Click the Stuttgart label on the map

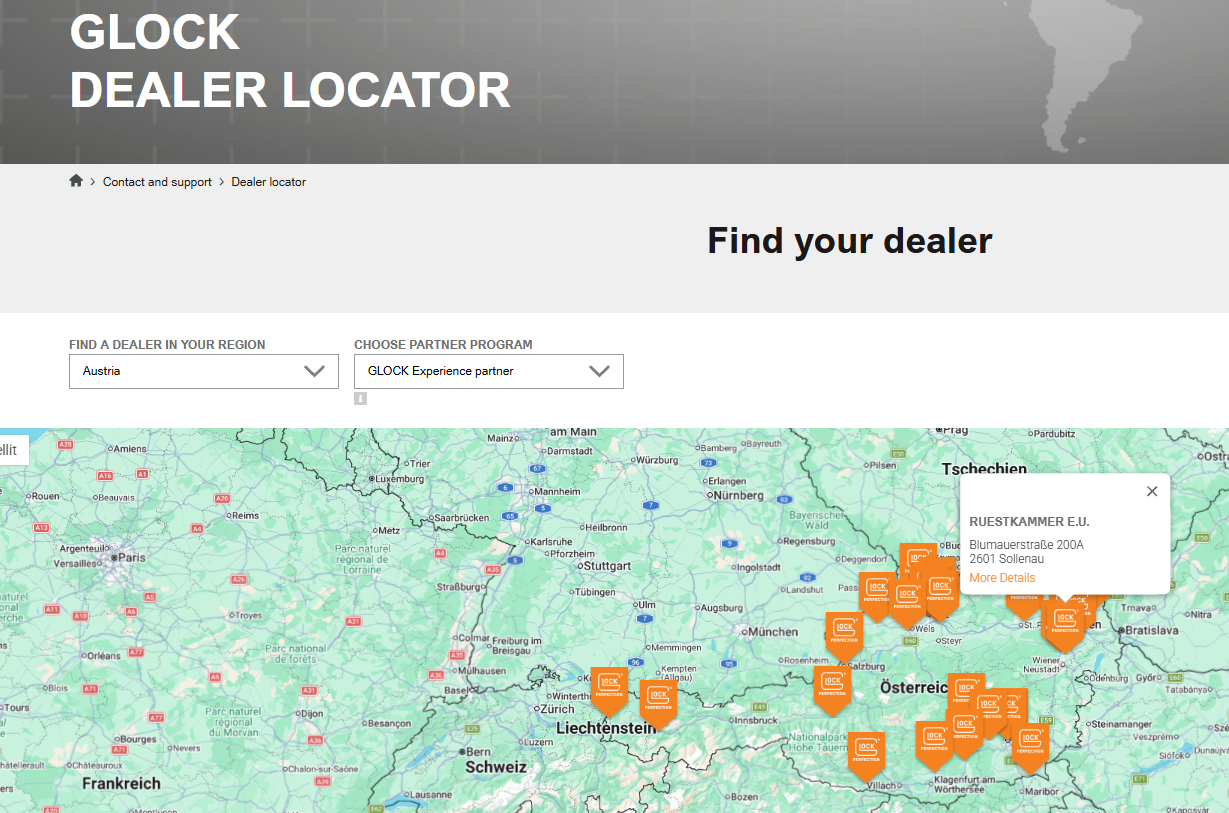pos(607,566)
